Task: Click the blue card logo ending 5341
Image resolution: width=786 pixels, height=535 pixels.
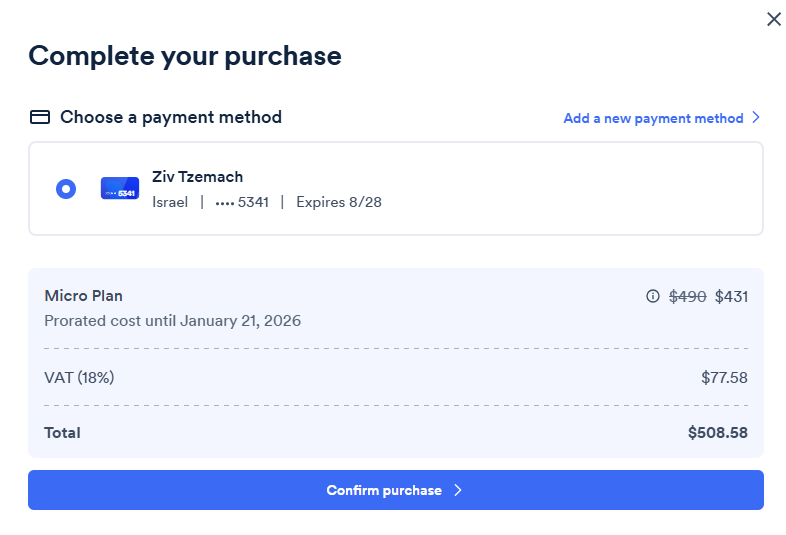Action: tap(120, 188)
